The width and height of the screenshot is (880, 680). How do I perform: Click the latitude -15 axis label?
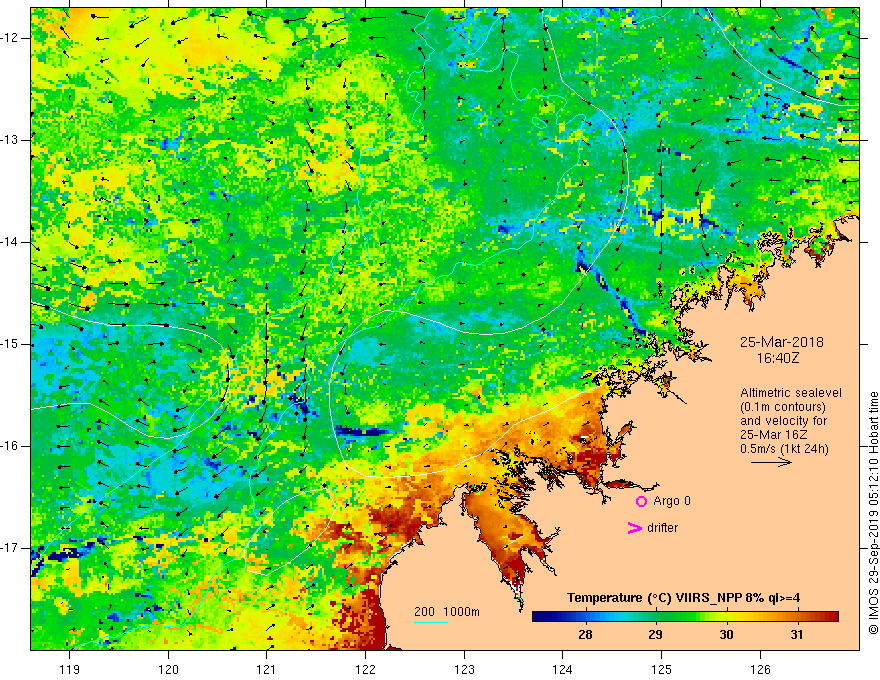pyautogui.click(x=10, y=344)
